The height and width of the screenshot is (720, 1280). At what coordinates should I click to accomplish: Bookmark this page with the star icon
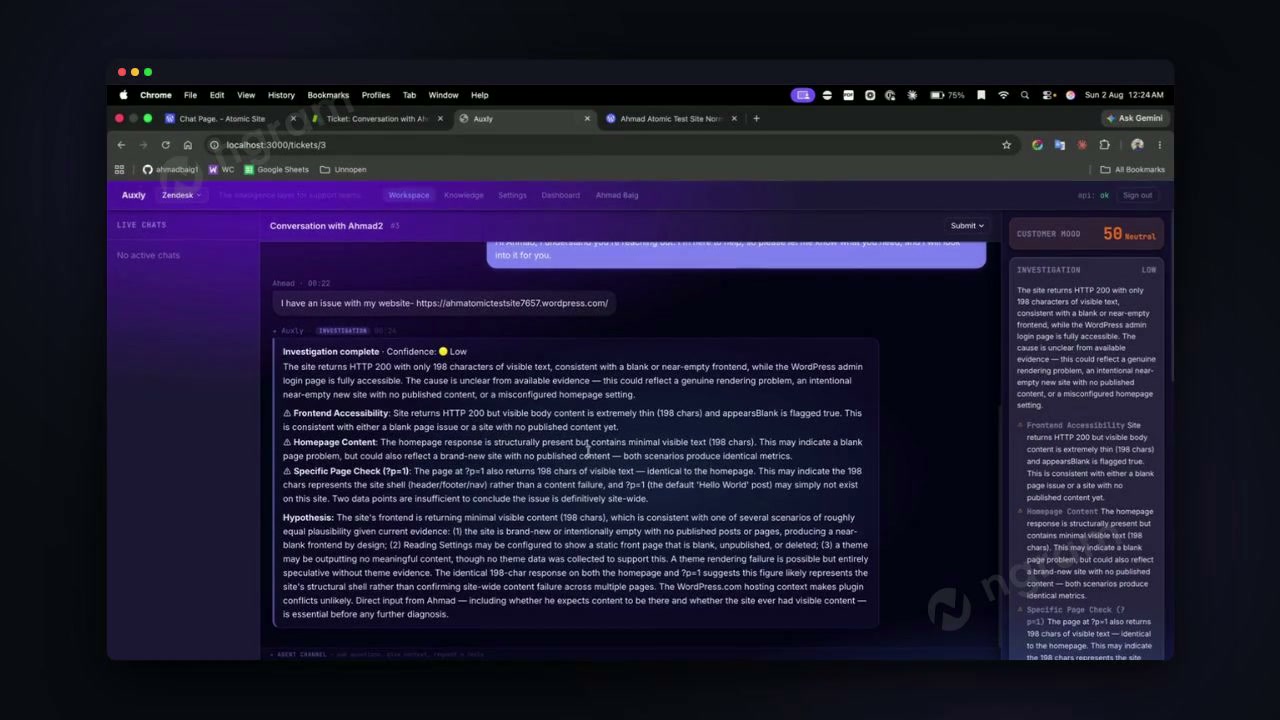coord(1006,145)
